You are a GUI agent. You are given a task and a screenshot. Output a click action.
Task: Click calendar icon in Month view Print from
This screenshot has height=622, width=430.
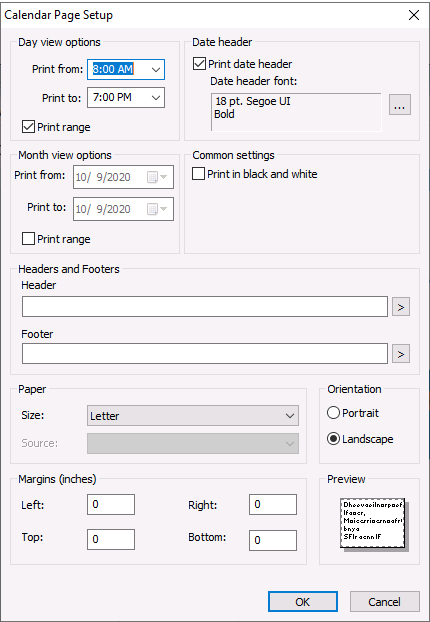157,177
